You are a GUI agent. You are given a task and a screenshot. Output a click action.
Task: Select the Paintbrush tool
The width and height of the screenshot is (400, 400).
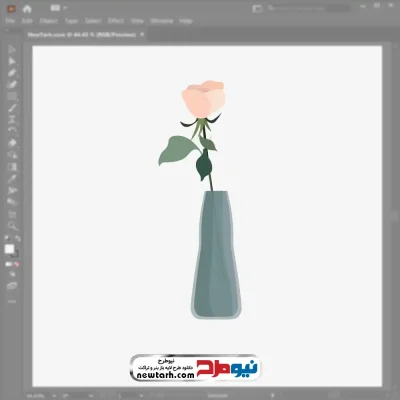pos(12,108)
